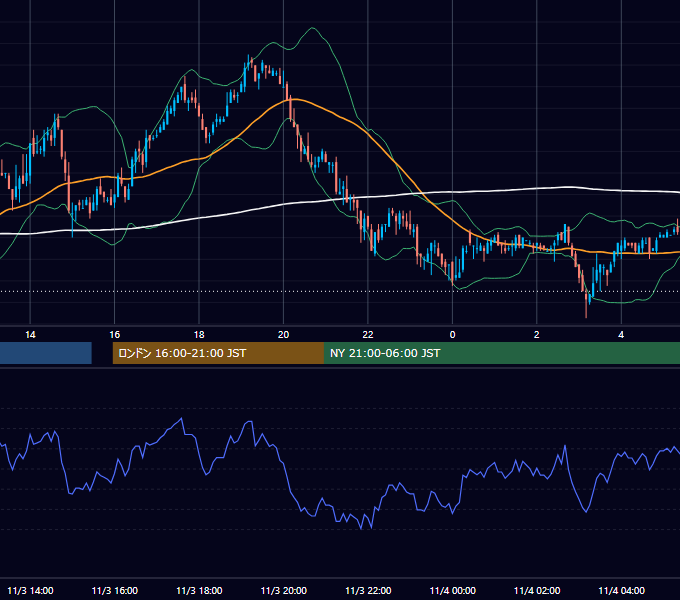Click the upper time axis label 0
The height and width of the screenshot is (600, 680).
tap(452, 335)
